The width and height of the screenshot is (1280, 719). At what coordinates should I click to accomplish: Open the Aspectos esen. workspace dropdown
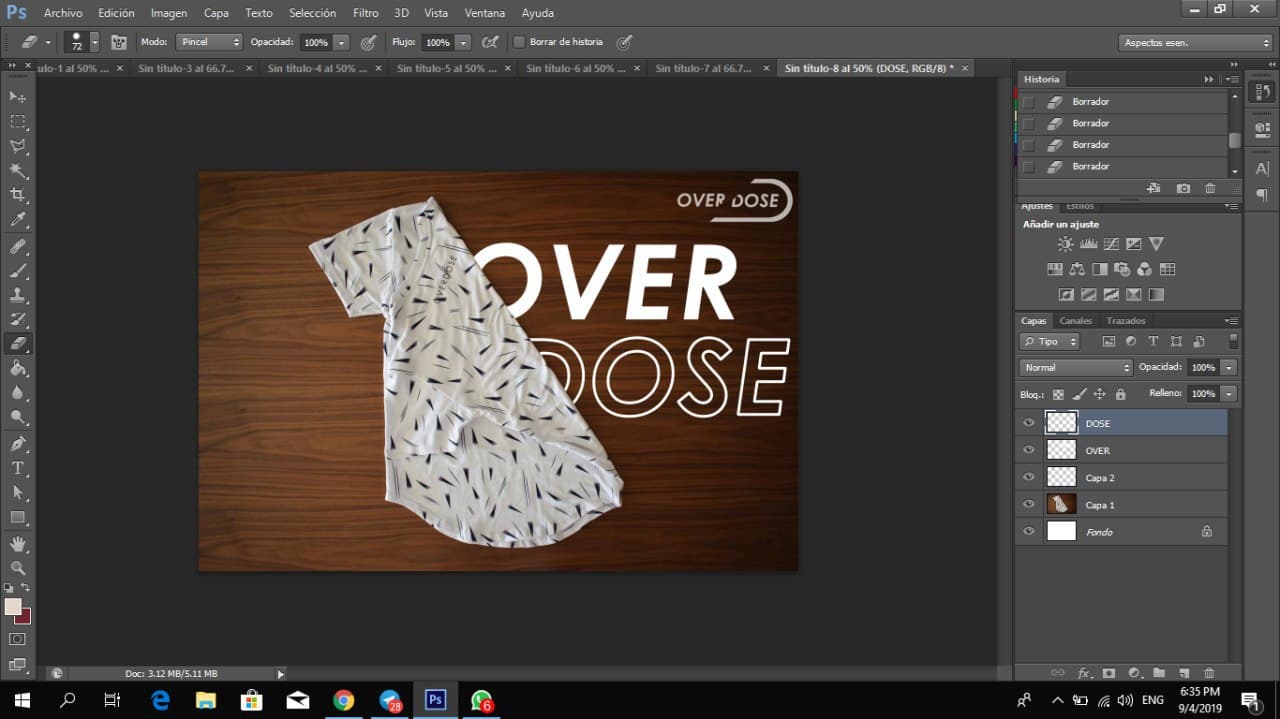pos(1194,42)
